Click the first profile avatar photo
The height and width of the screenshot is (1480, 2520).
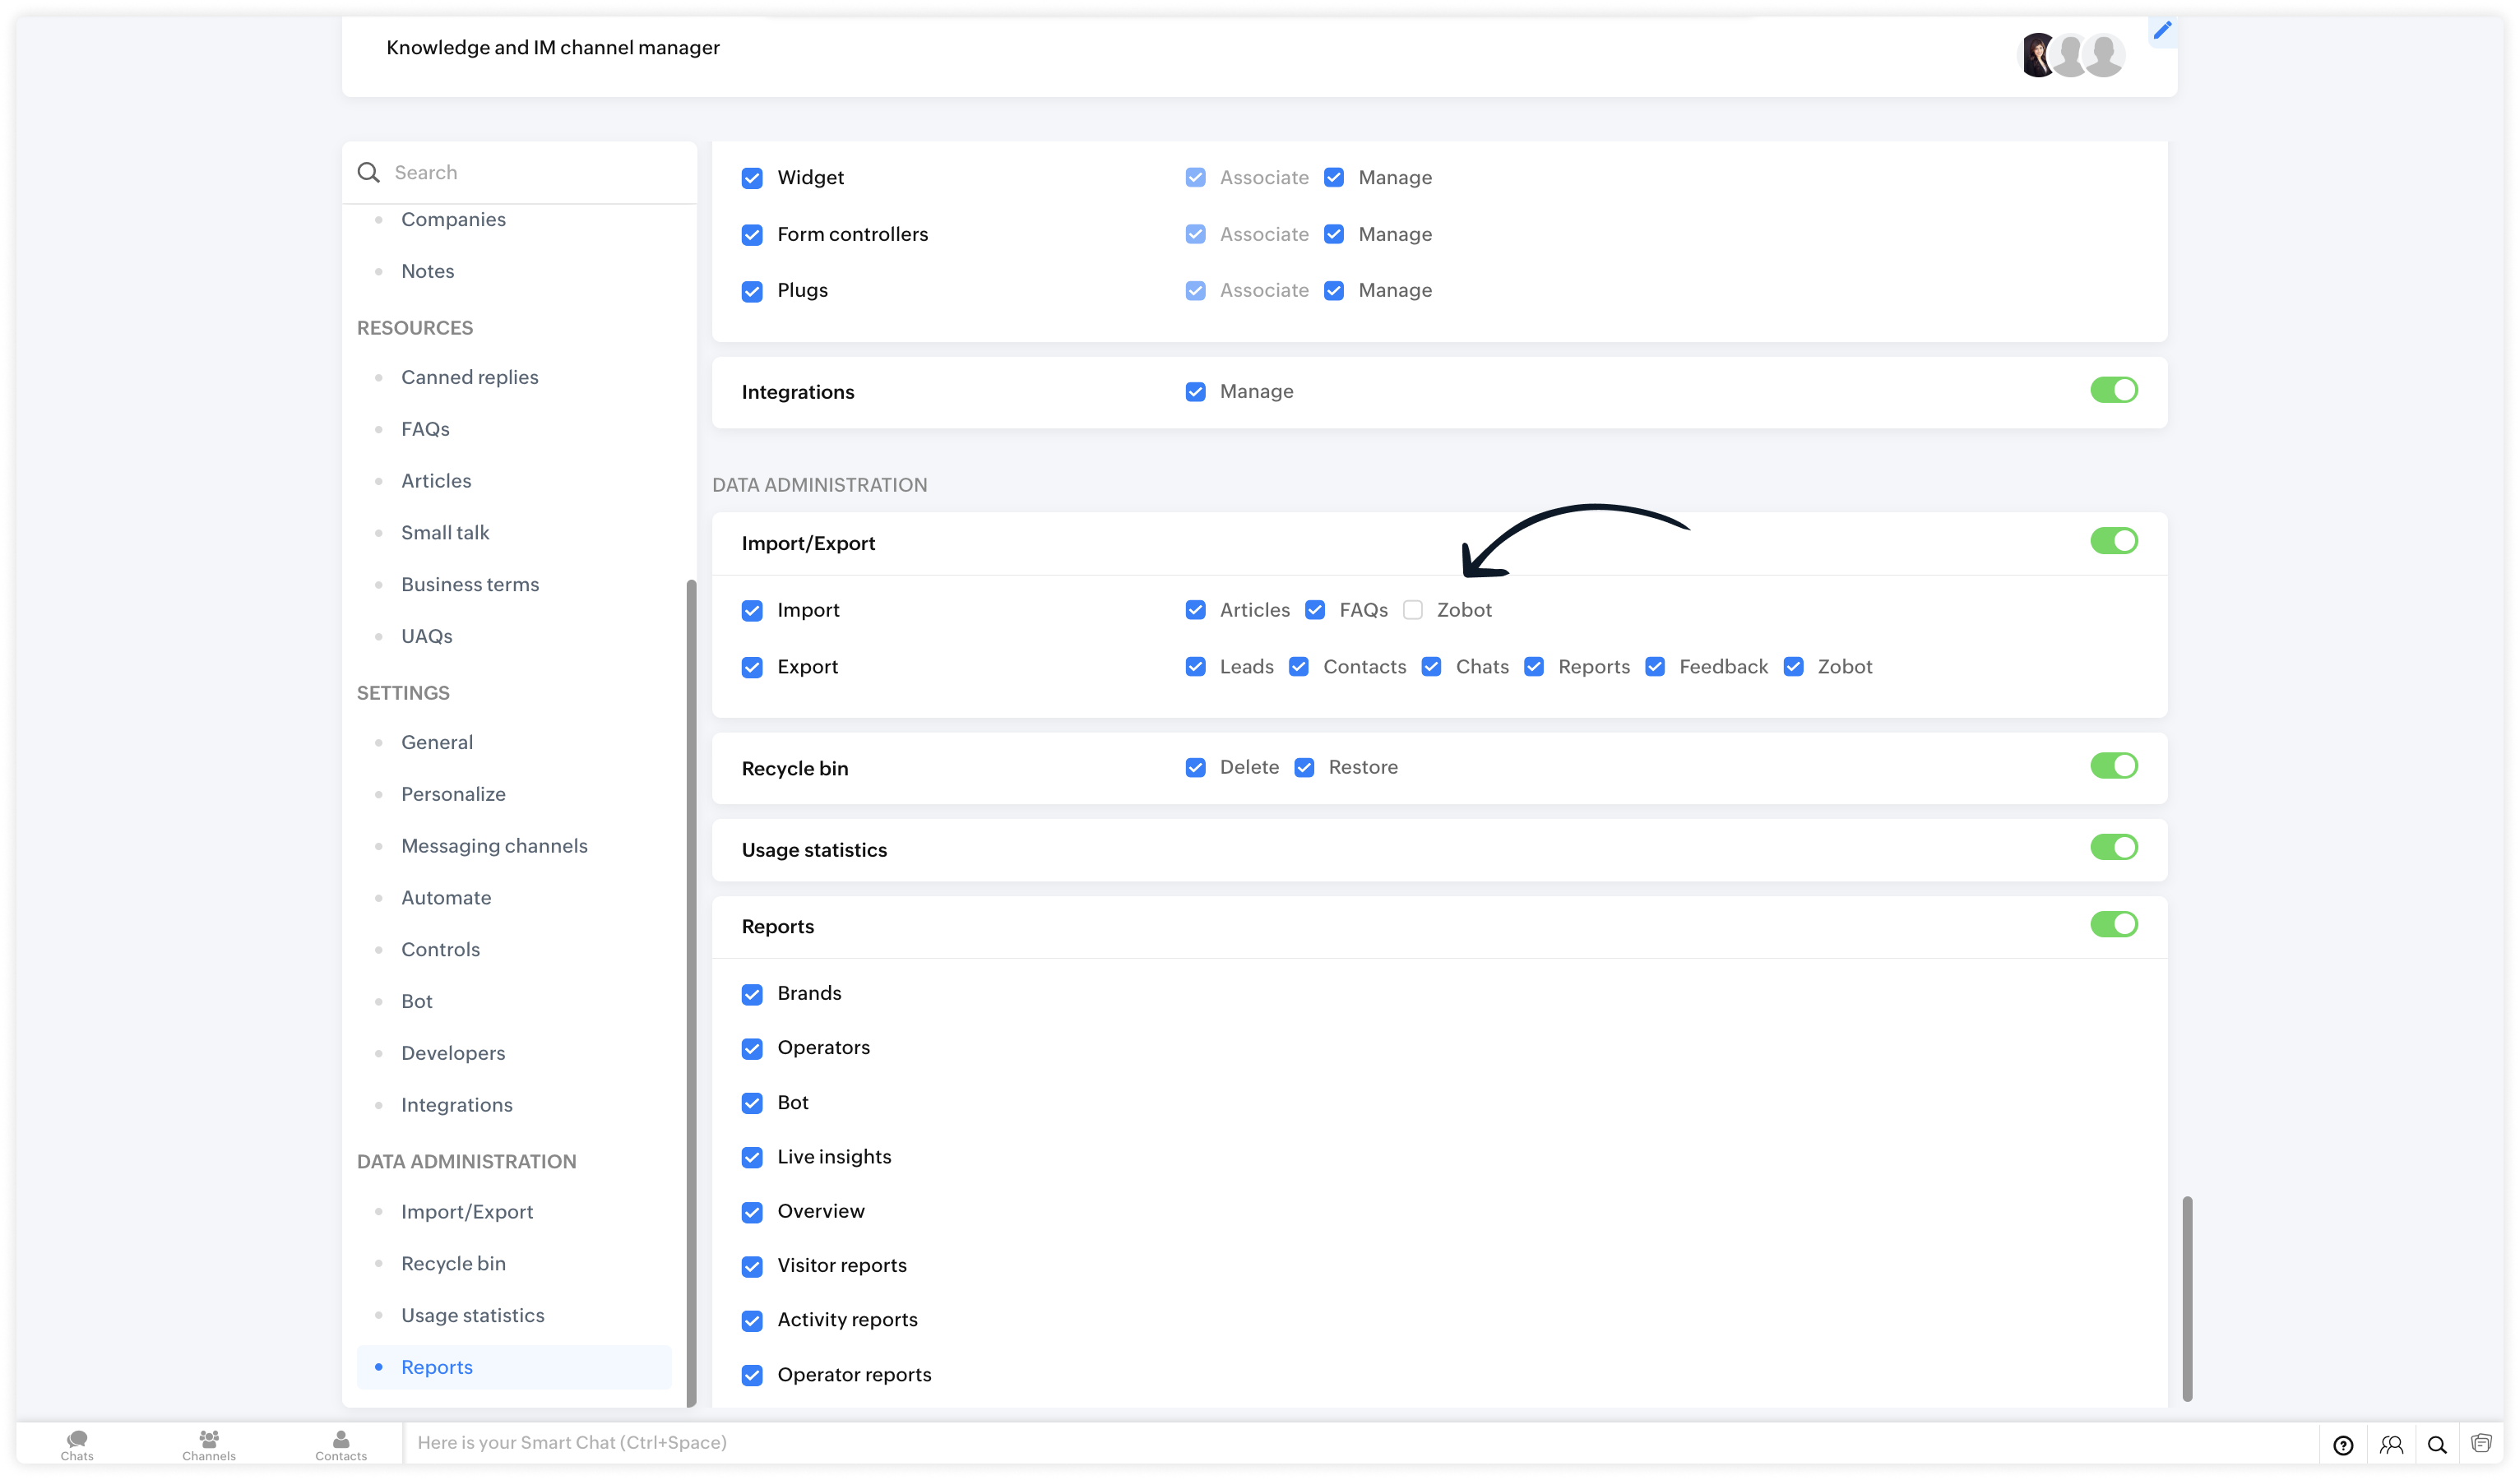coord(2036,55)
